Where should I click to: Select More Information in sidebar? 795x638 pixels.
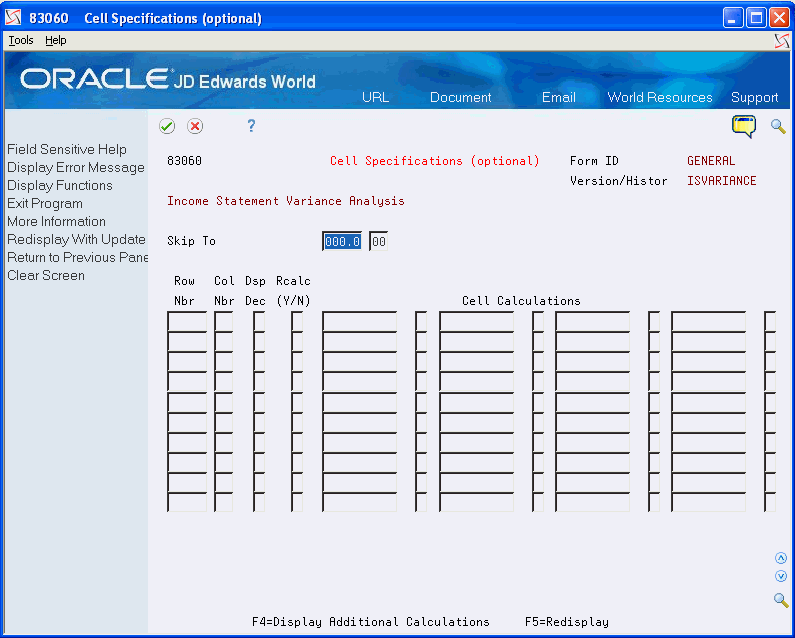(56, 222)
